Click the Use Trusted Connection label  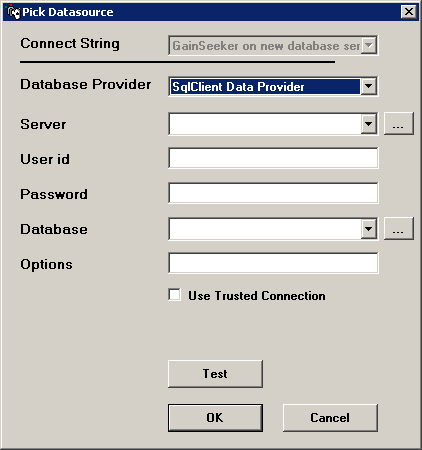pos(257,296)
